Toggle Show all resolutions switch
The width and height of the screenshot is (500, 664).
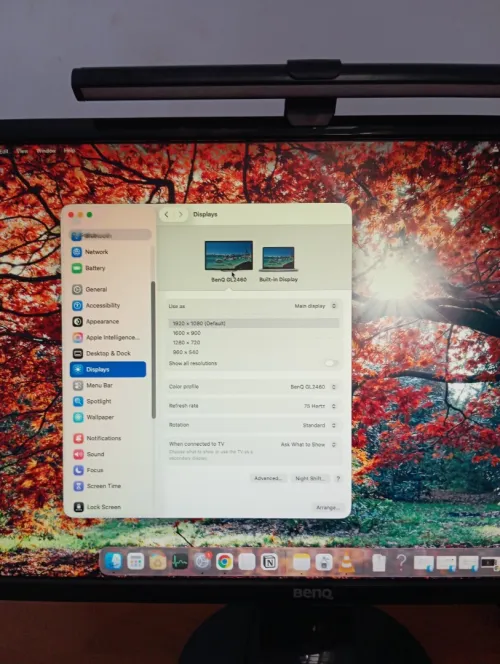click(331, 363)
